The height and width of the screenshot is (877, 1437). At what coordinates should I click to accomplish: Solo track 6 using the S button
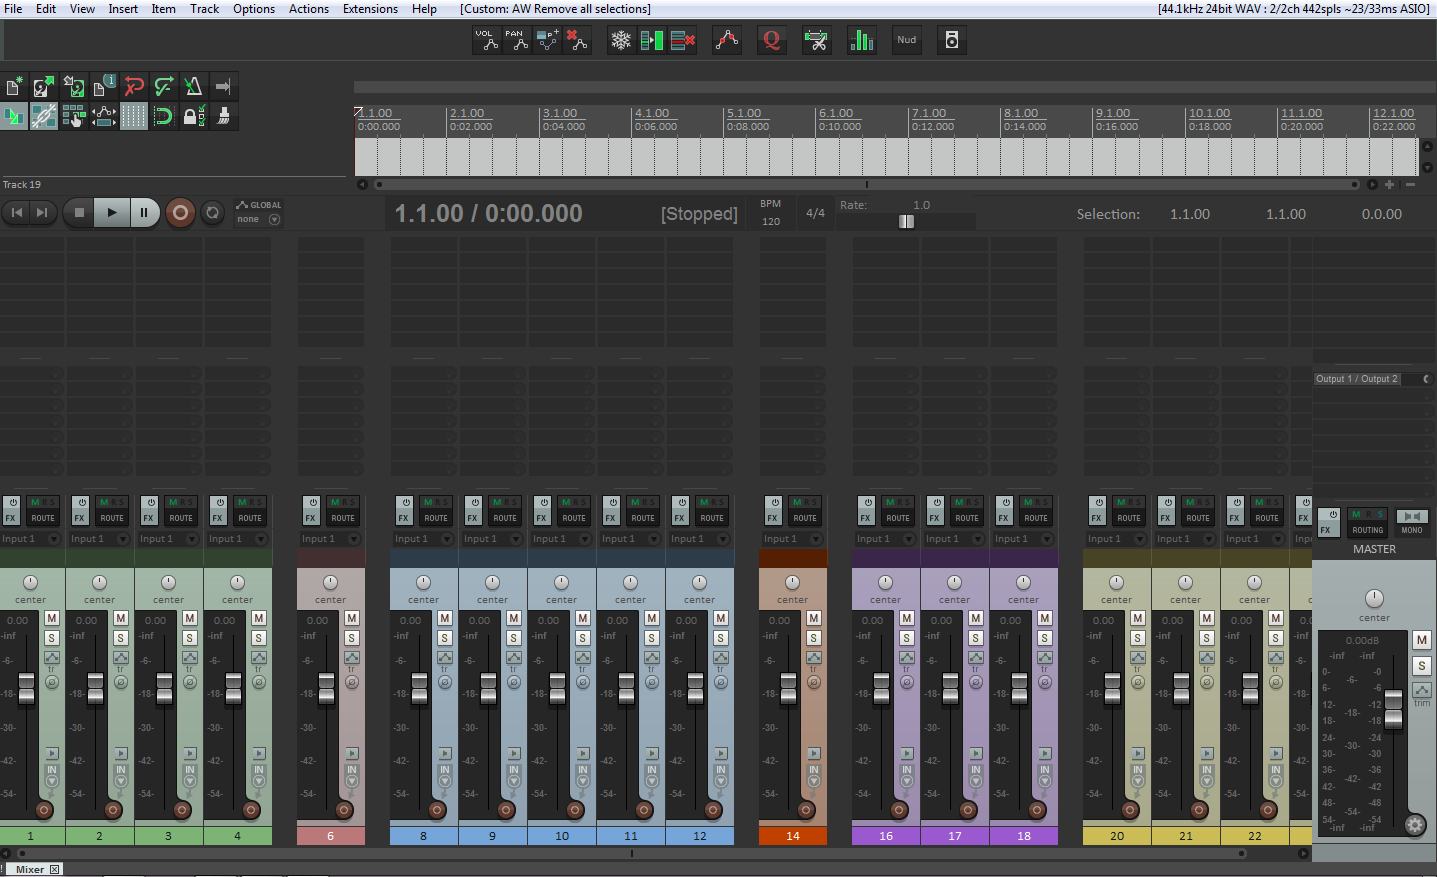(352, 638)
